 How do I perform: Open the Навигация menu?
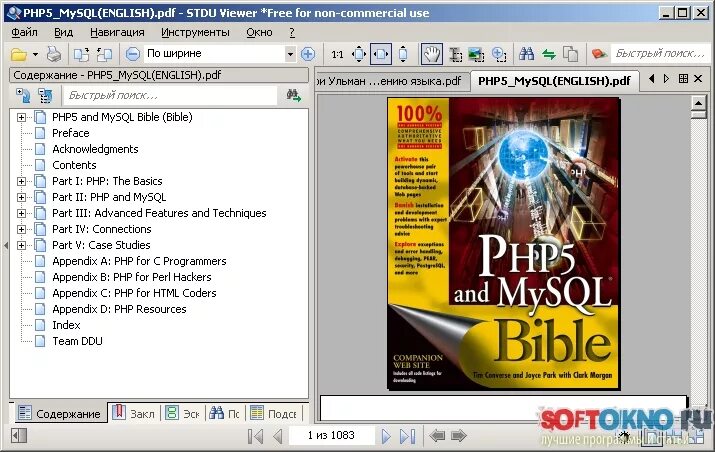click(117, 32)
